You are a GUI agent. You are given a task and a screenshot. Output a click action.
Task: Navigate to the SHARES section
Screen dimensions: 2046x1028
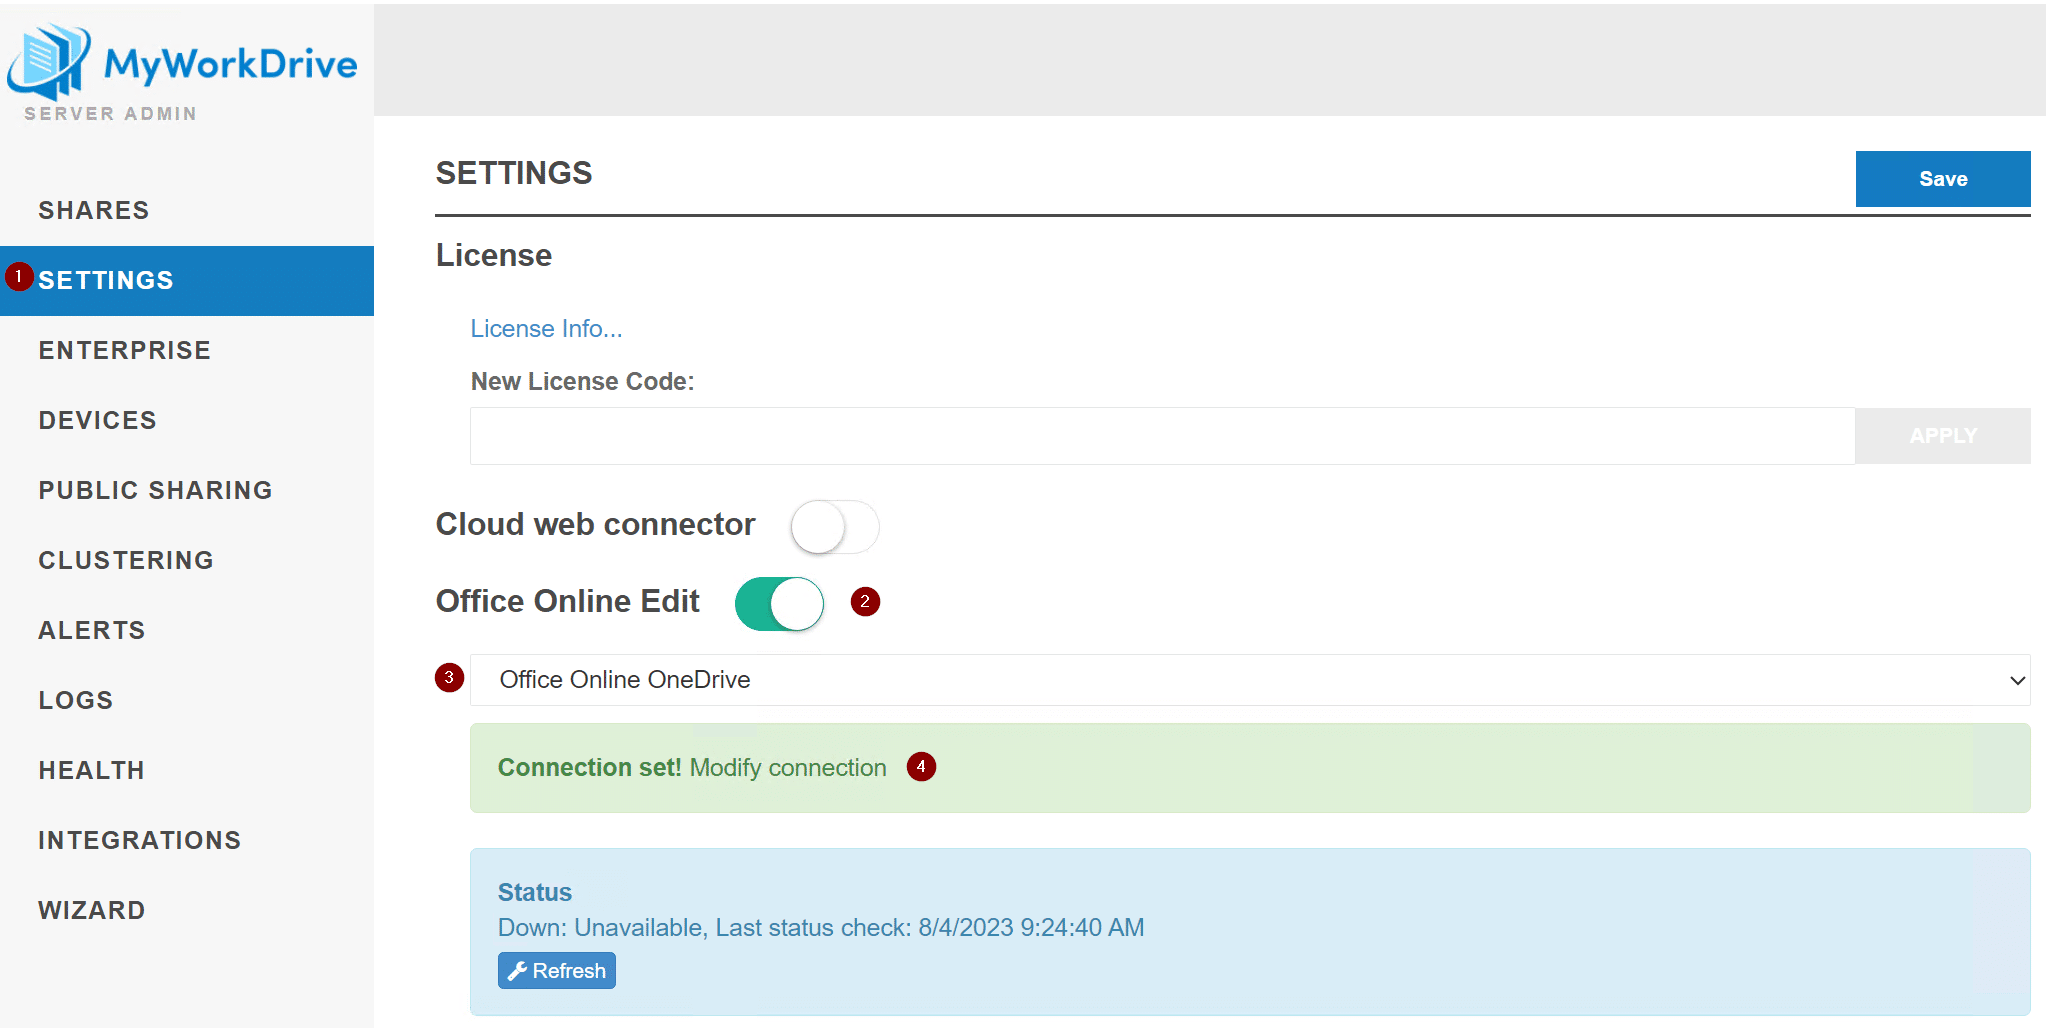click(93, 210)
